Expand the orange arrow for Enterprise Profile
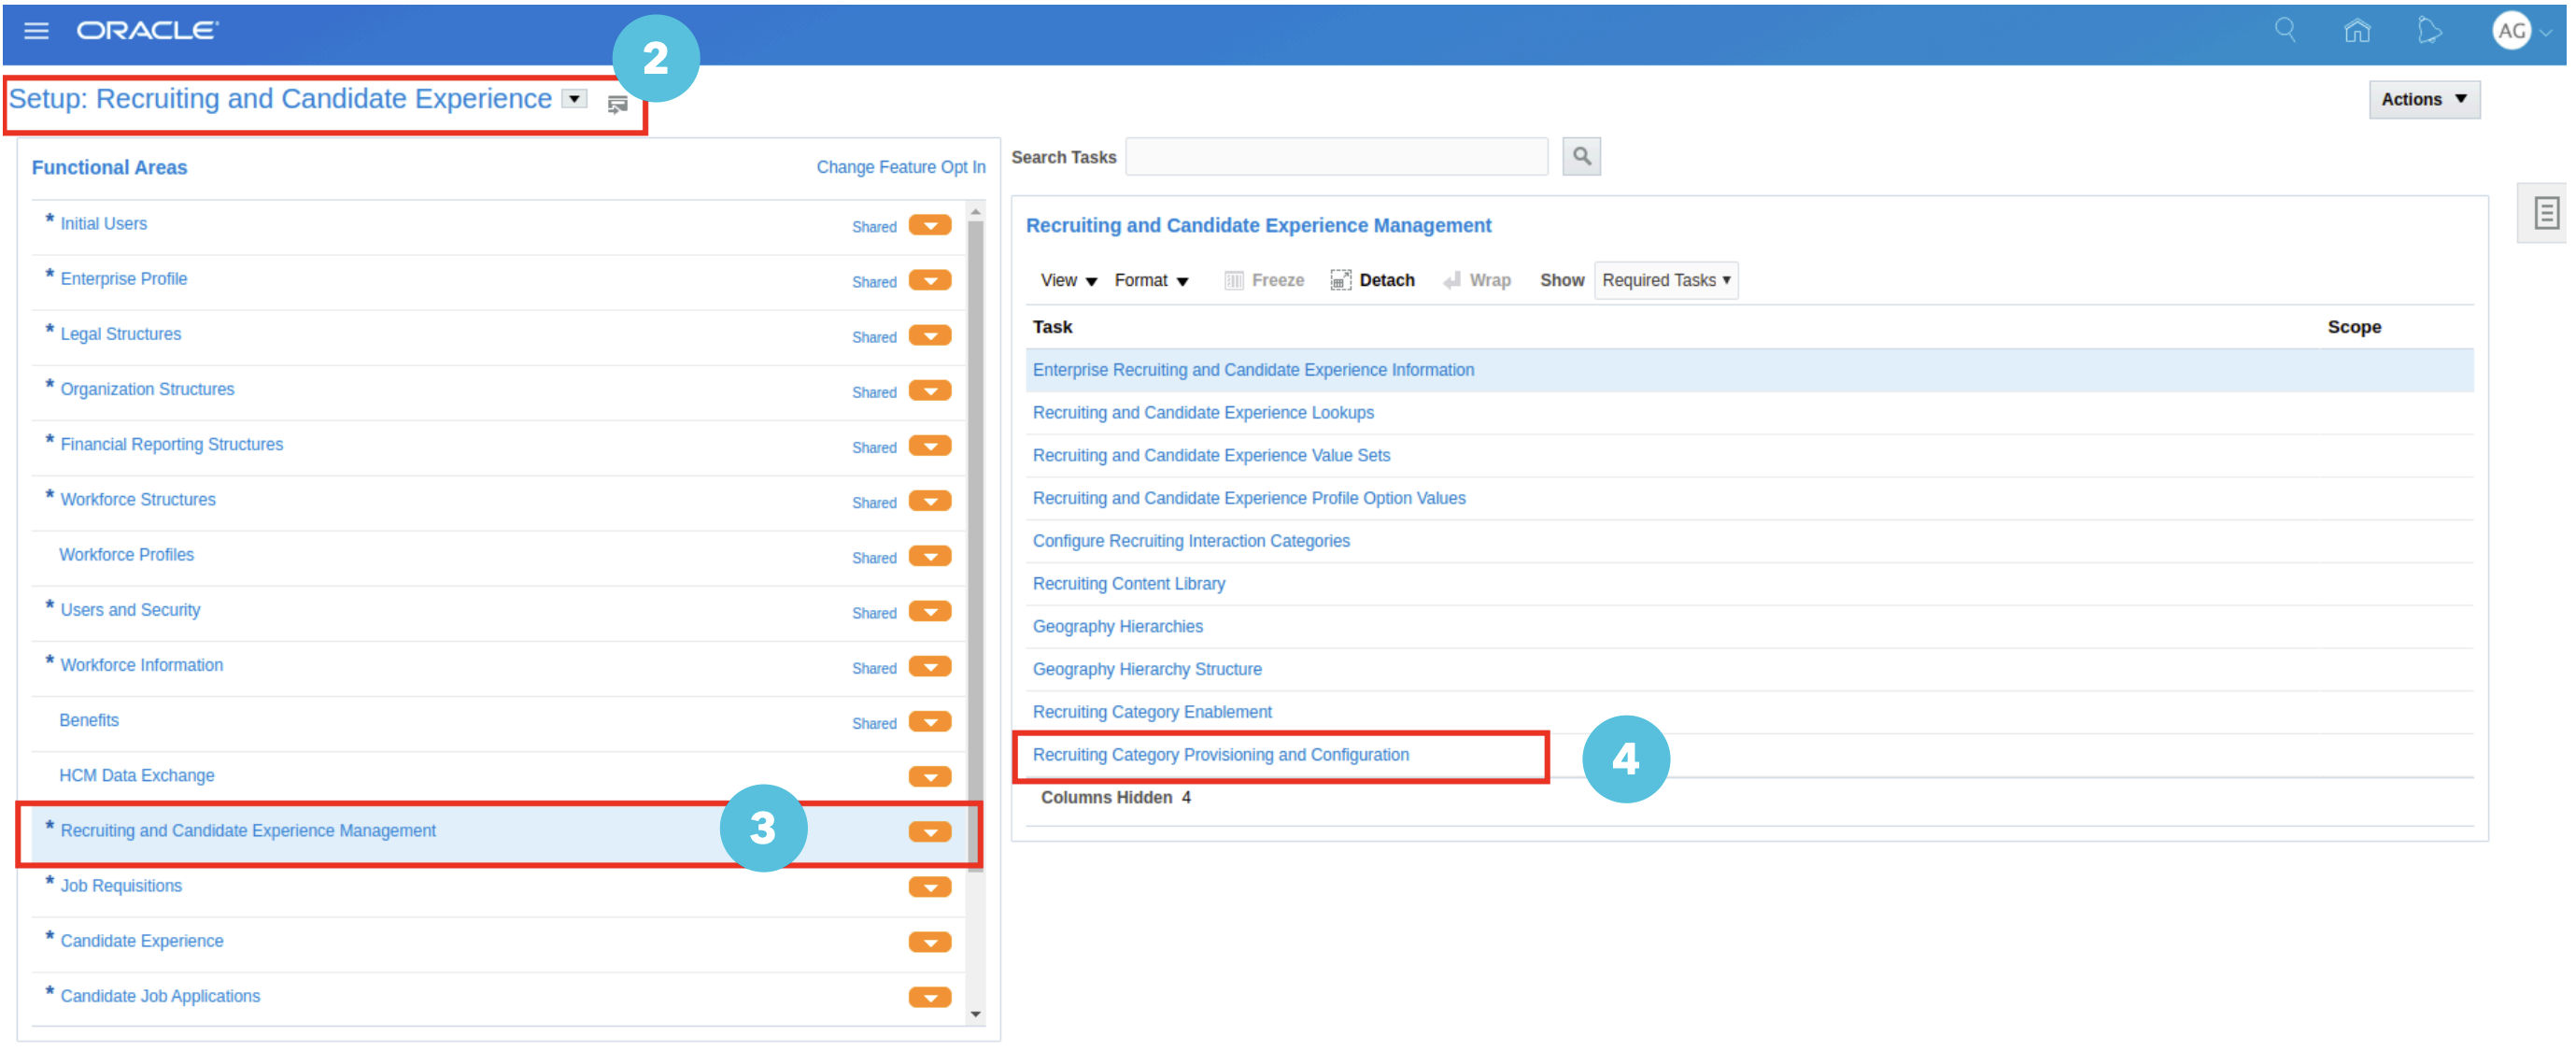Viewport: 2576px width, 1050px height. click(x=930, y=281)
